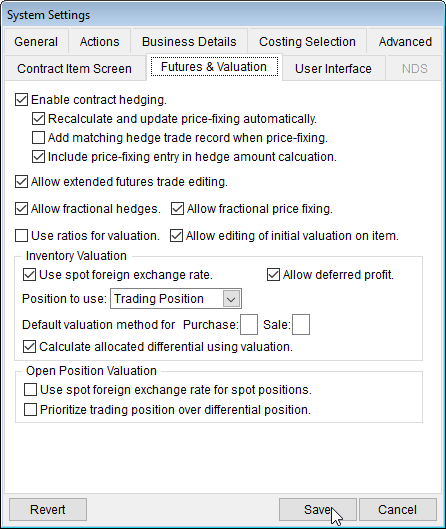This screenshot has height=529, width=446.
Task: Enable spot foreign exchange rate for spot positions
Action: (x=30, y=390)
